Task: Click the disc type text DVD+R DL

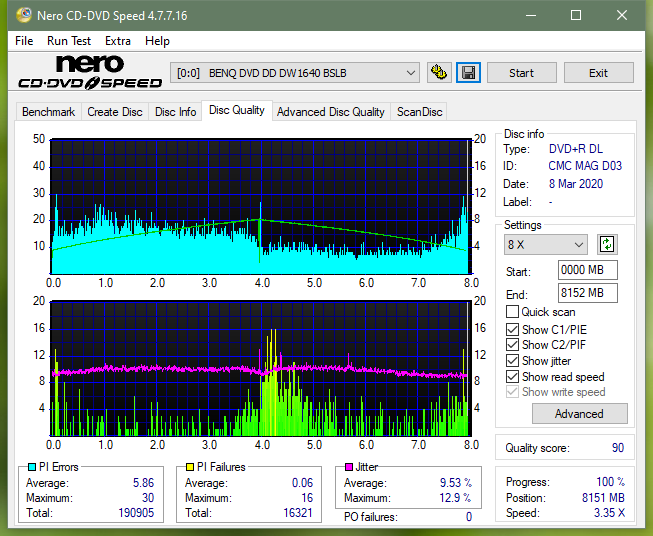Action: pyautogui.click(x=576, y=149)
